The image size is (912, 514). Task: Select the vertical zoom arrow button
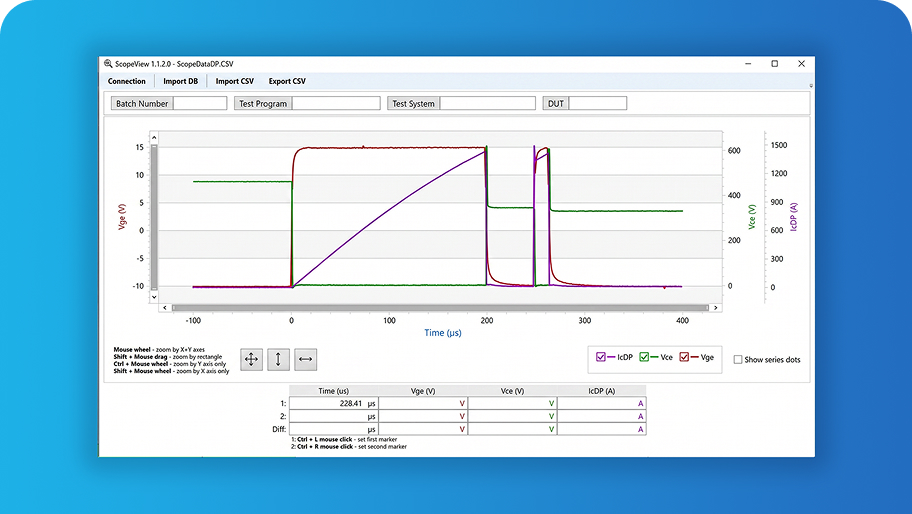click(x=278, y=359)
